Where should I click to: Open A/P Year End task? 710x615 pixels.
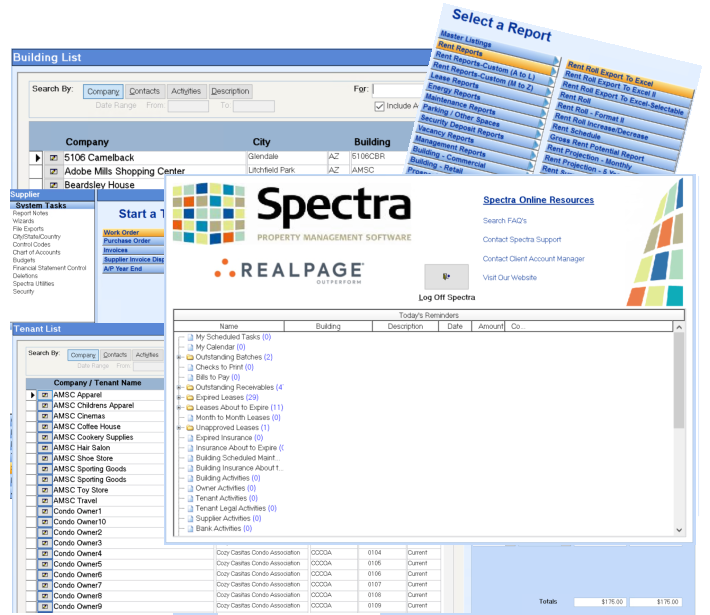coord(133,269)
